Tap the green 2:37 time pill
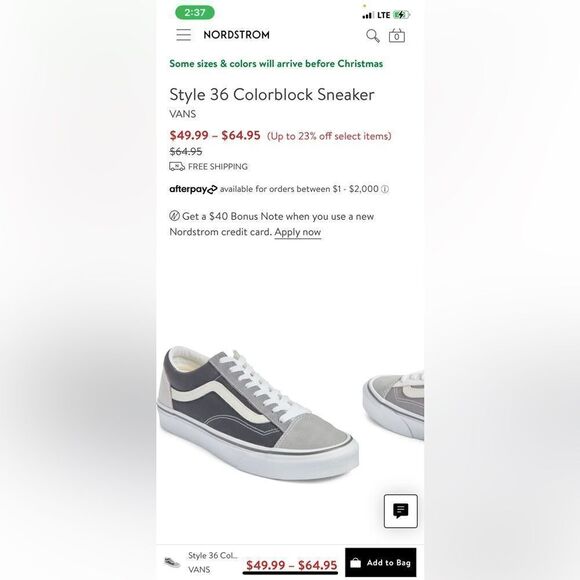The height and width of the screenshot is (580, 580). tap(195, 13)
